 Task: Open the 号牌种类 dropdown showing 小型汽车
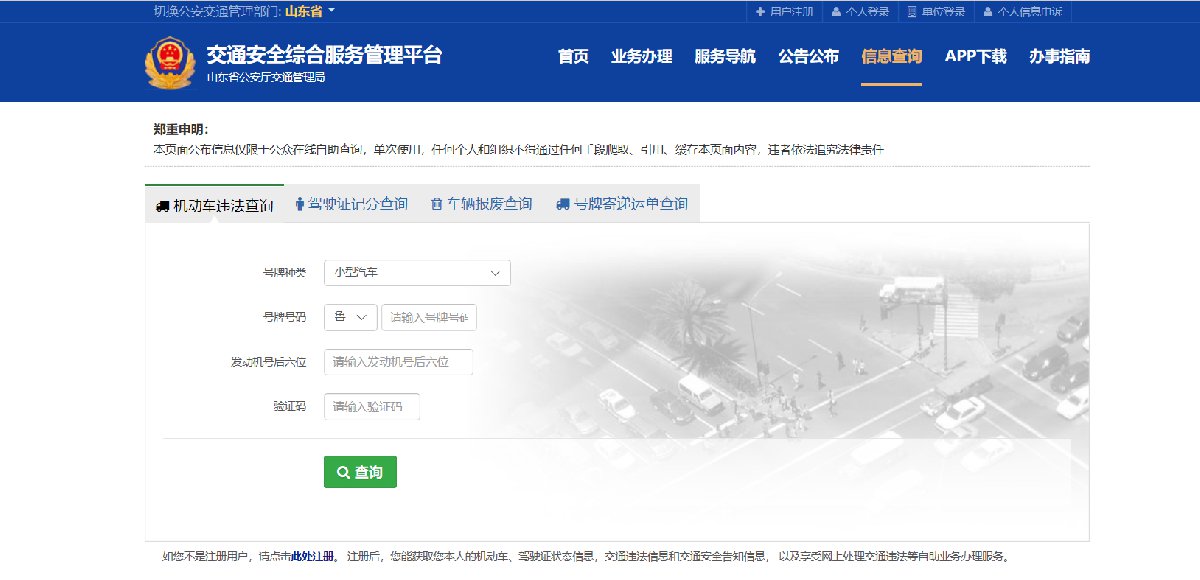[x=417, y=272]
